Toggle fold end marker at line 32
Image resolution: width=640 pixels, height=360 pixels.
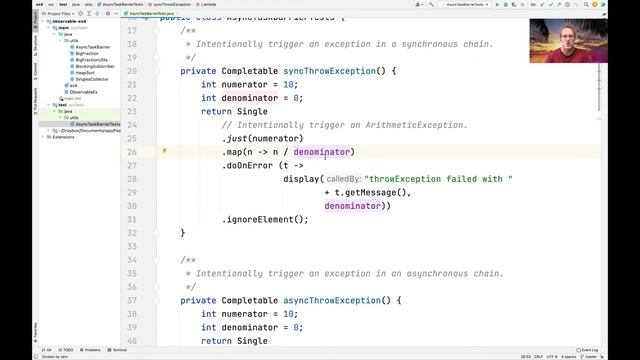pos(156,233)
